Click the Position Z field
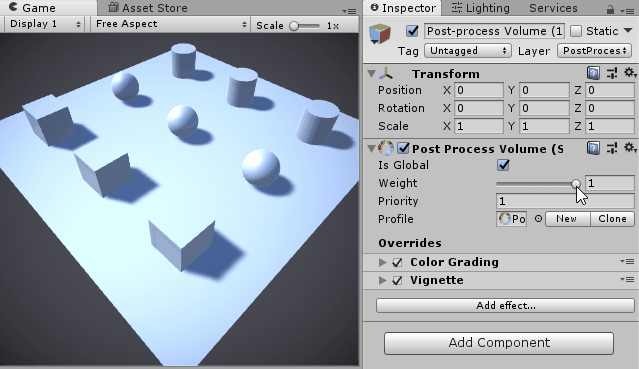This screenshot has width=639, height=369. [610, 90]
